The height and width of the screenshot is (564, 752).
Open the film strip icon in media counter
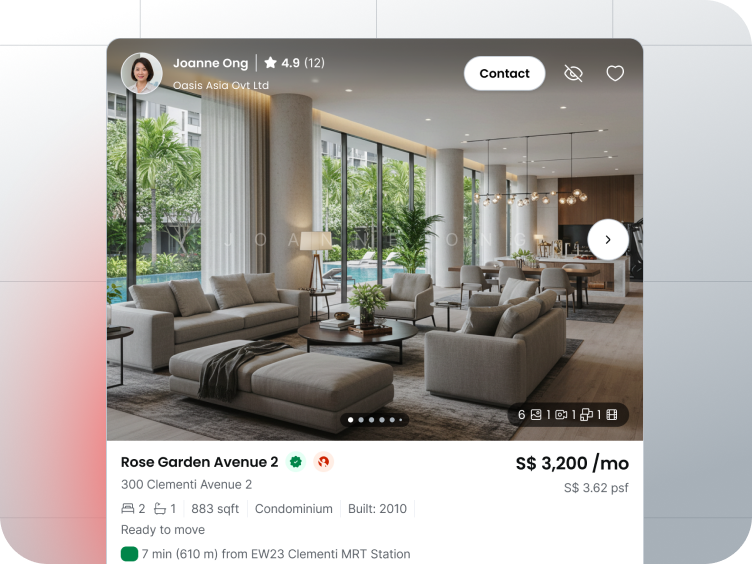[612, 414]
